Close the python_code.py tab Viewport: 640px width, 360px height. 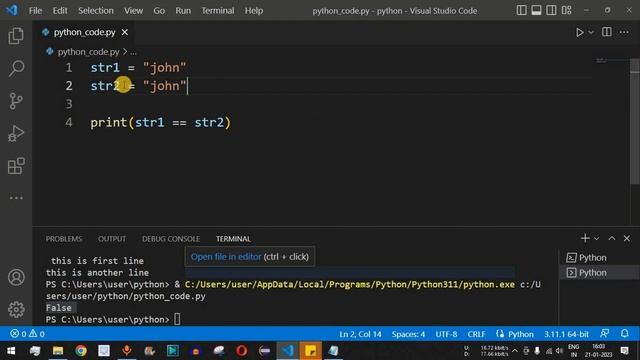[125, 32]
